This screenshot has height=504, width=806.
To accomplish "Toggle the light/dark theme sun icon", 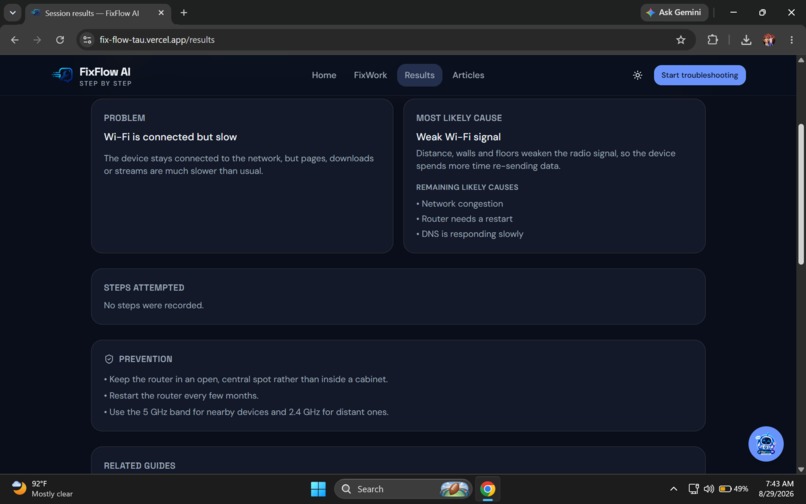I will click(637, 75).
